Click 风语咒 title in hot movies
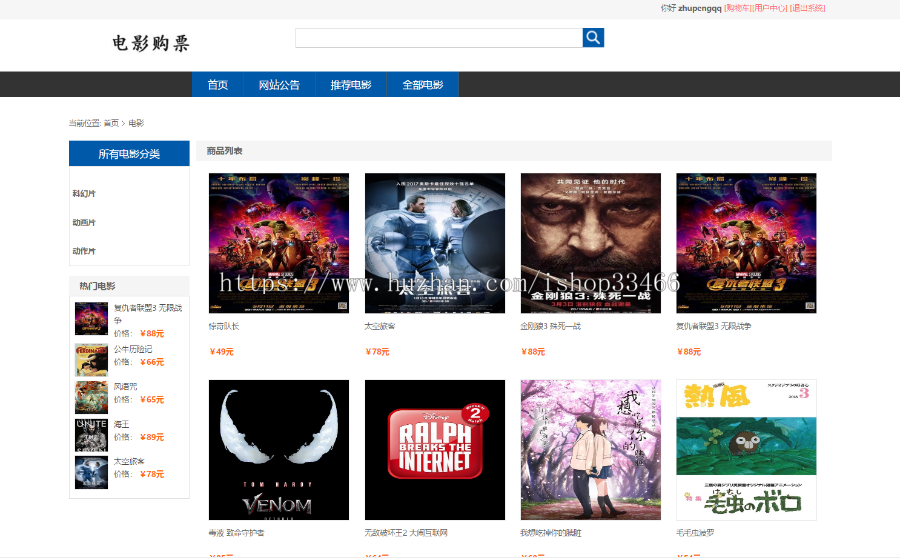Image resolution: width=900 pixels, height=560 pixels. [x=125, y=386]
